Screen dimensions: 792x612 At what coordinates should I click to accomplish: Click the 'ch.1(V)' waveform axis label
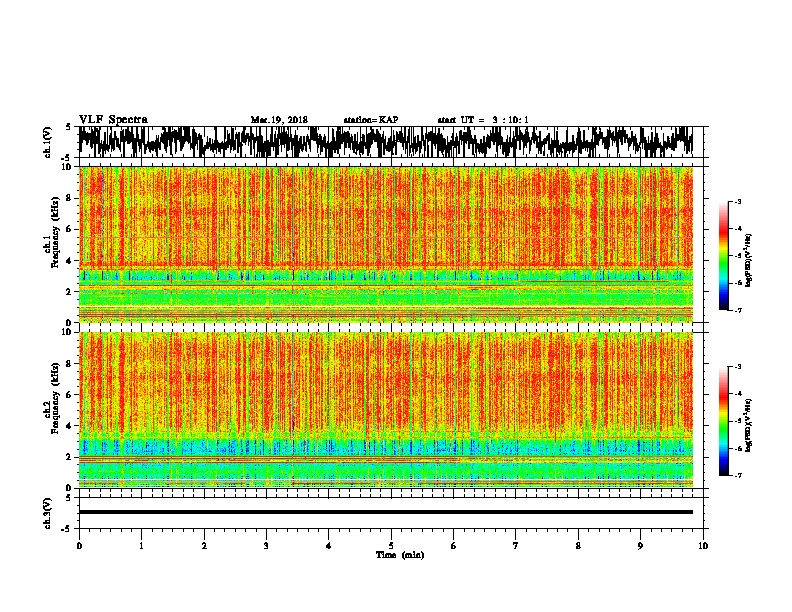48,142
